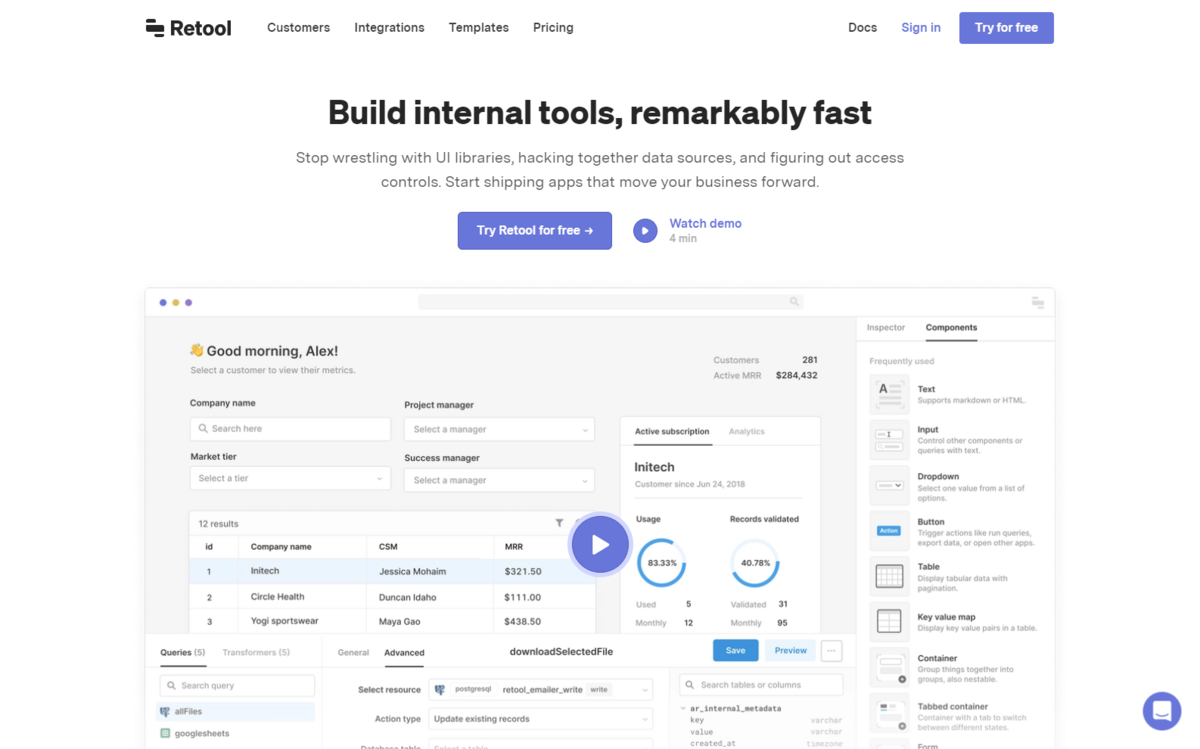Screen dimensions: 1200x749
Task: Open the Integrations nav link
Action: tap(389, 28)
